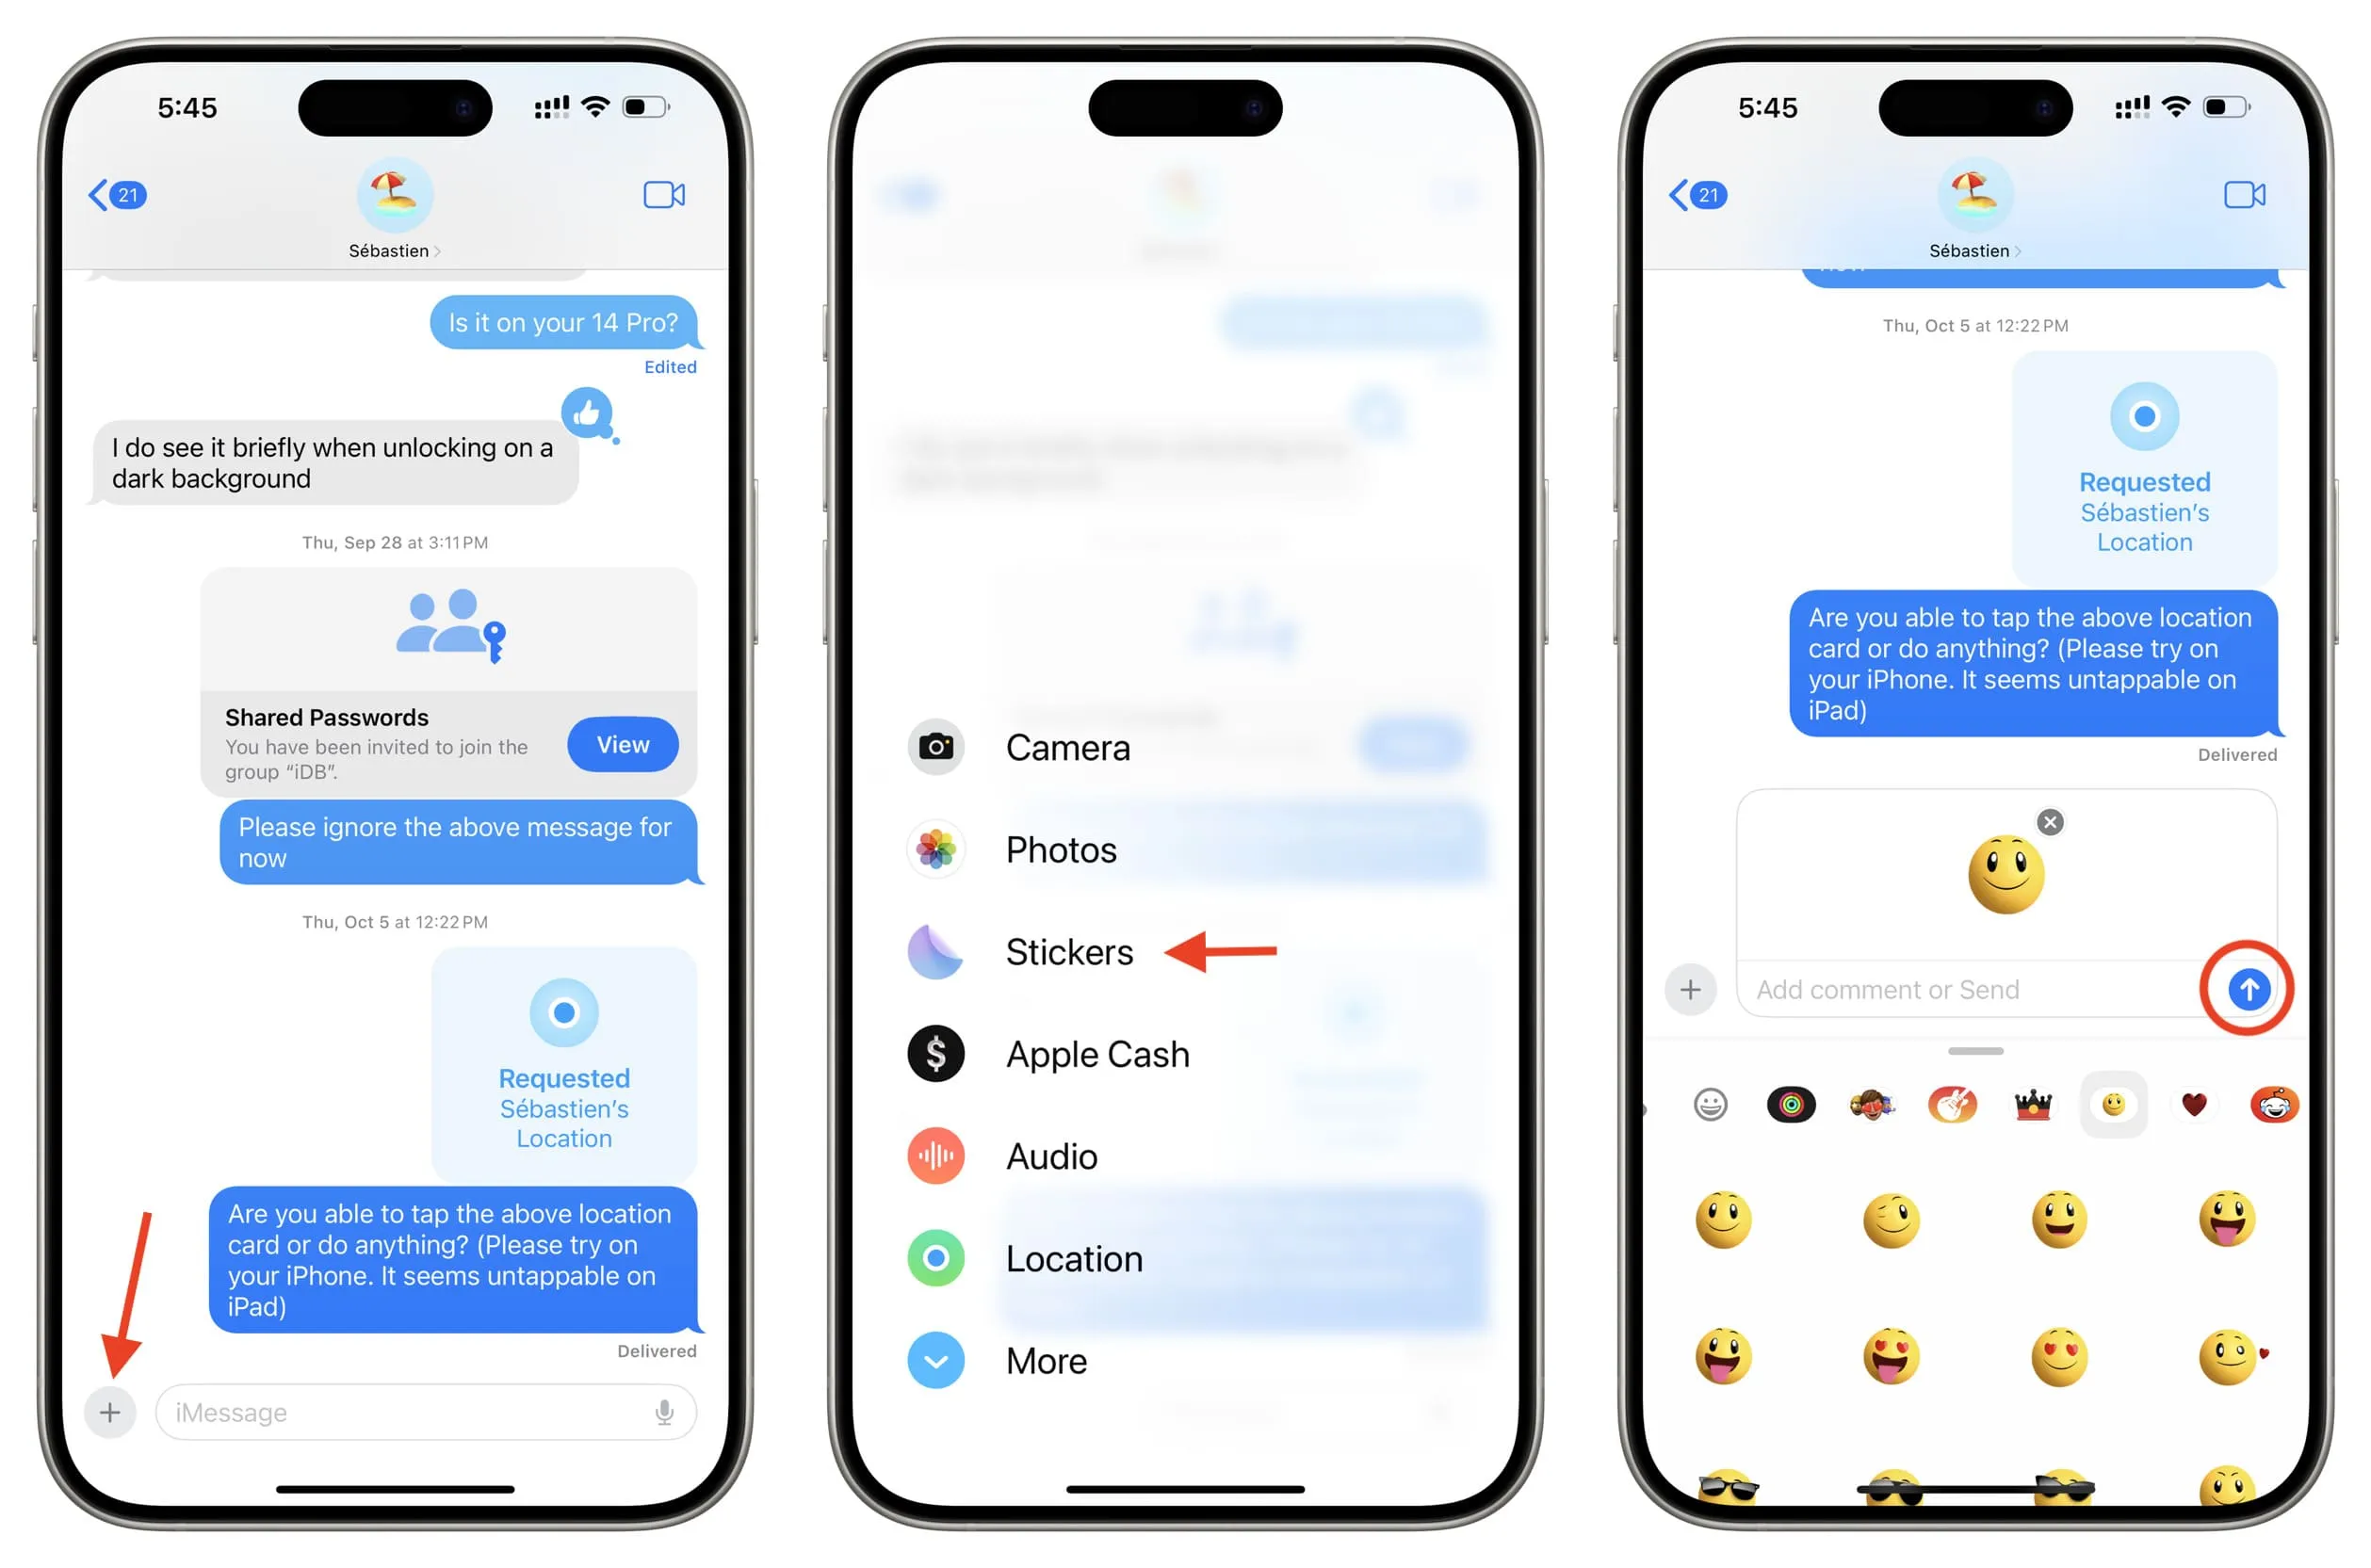Image resolution: width=2371 pixels, height=1568 pixels.
Task: Tap the More options expander
Action: [938, 1360]
